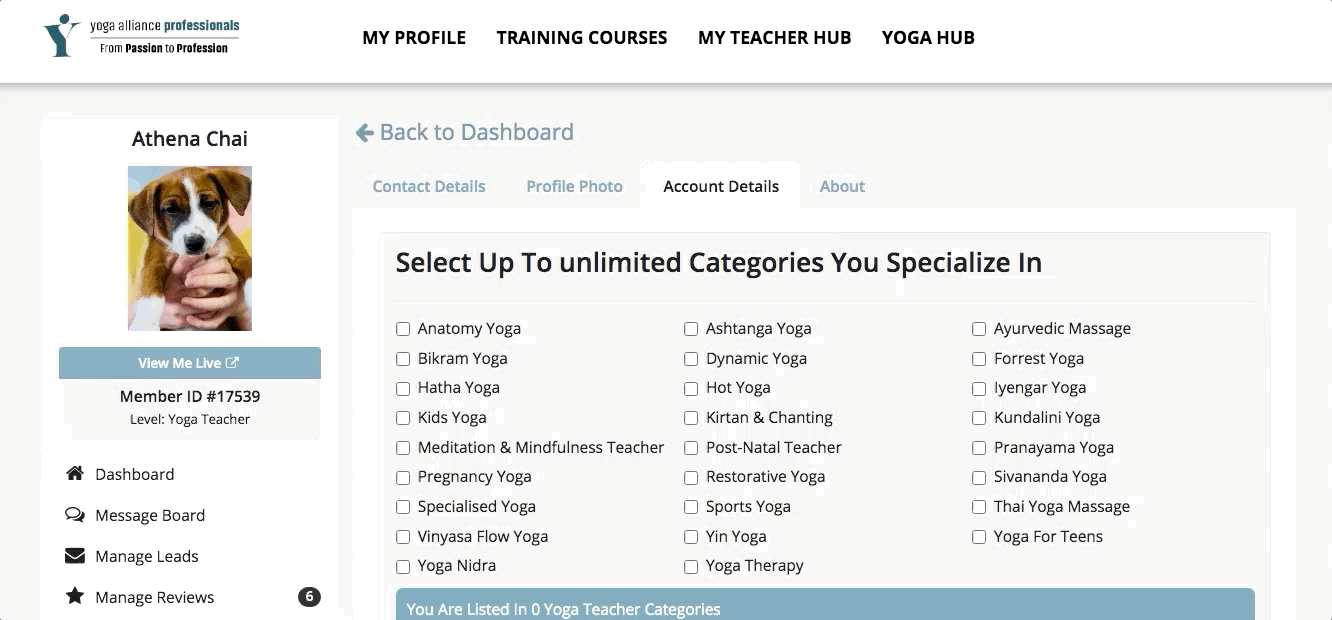Viewport: 1332px width, 620px height.
Task: Click the Manage Reviews star icon
Action: pyautogui.click(x=75, y=597)
